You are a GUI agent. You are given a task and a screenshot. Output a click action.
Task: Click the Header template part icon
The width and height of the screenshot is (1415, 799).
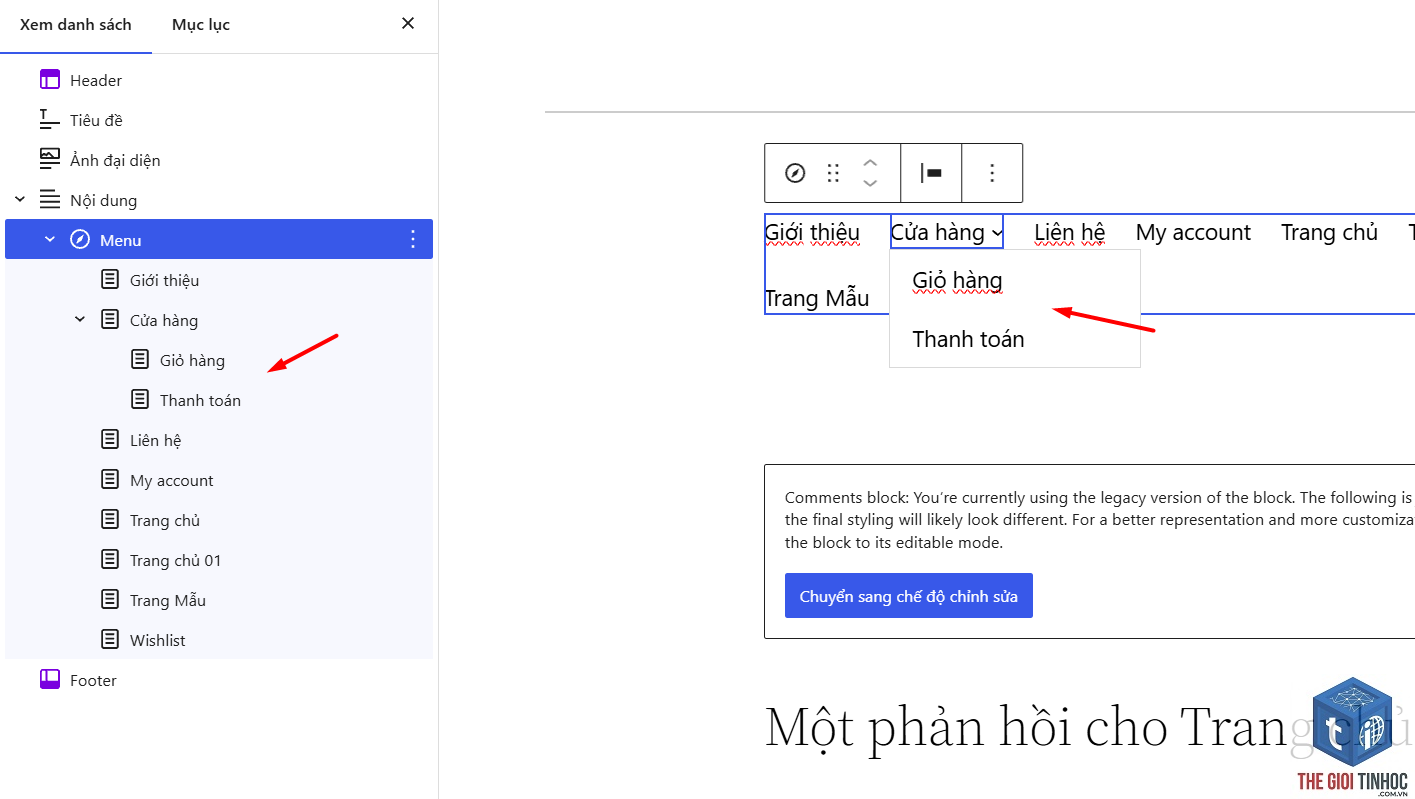click(50, 80)
